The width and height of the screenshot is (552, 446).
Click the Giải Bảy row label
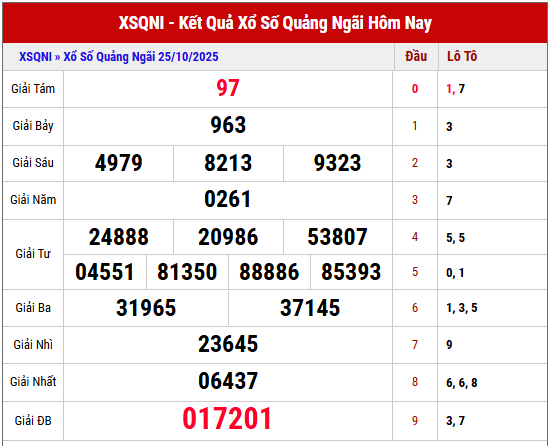(x=33, y=126)
